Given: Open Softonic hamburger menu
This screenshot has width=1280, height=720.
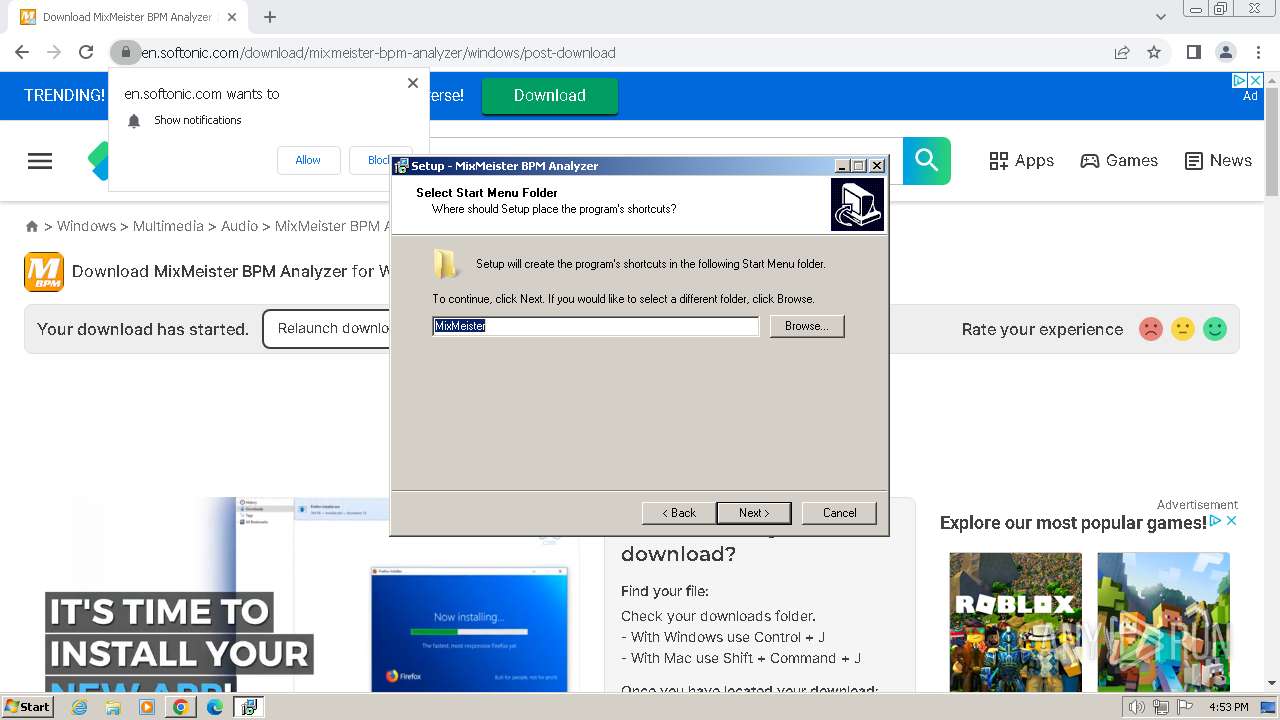Looking at the screenshot, I should click(x=40, y=161).
